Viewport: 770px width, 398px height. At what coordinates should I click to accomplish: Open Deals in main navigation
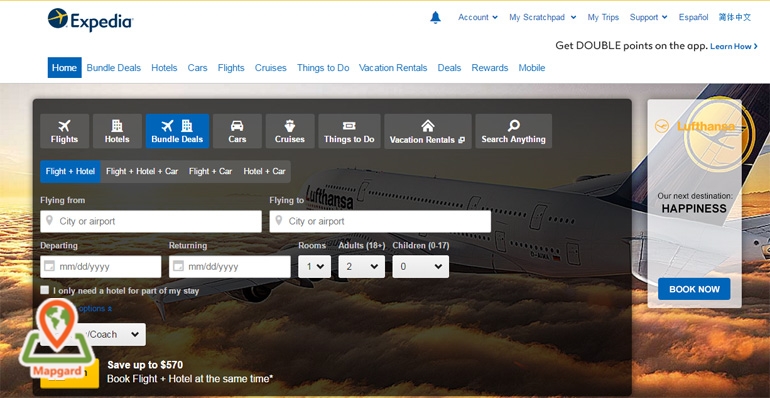click(449, 68)
